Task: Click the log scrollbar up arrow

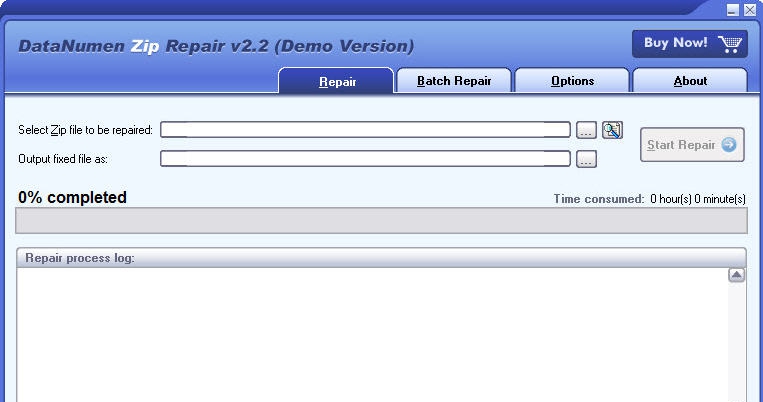Action: tap(736, 275)
